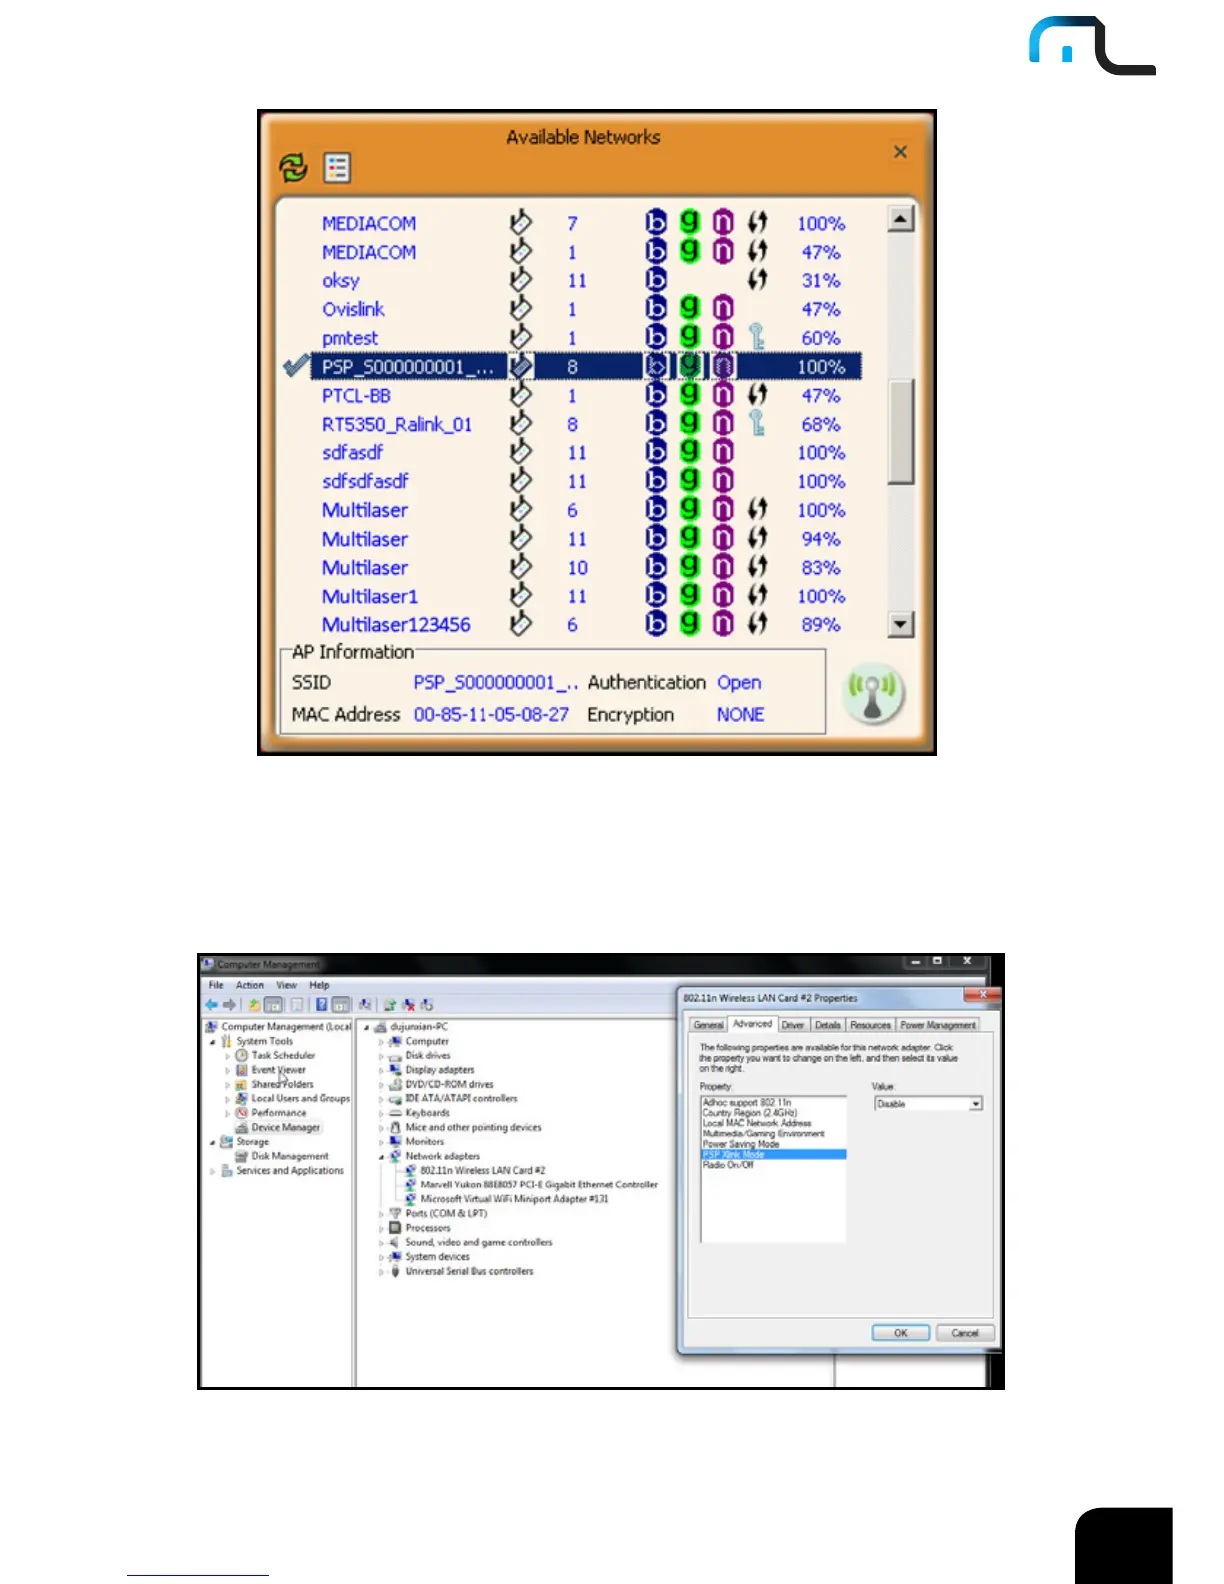The image size is (1224, 1584).
Task: Click the WPS arrows icon in PTCL-BB row
Action: point(757,395)
